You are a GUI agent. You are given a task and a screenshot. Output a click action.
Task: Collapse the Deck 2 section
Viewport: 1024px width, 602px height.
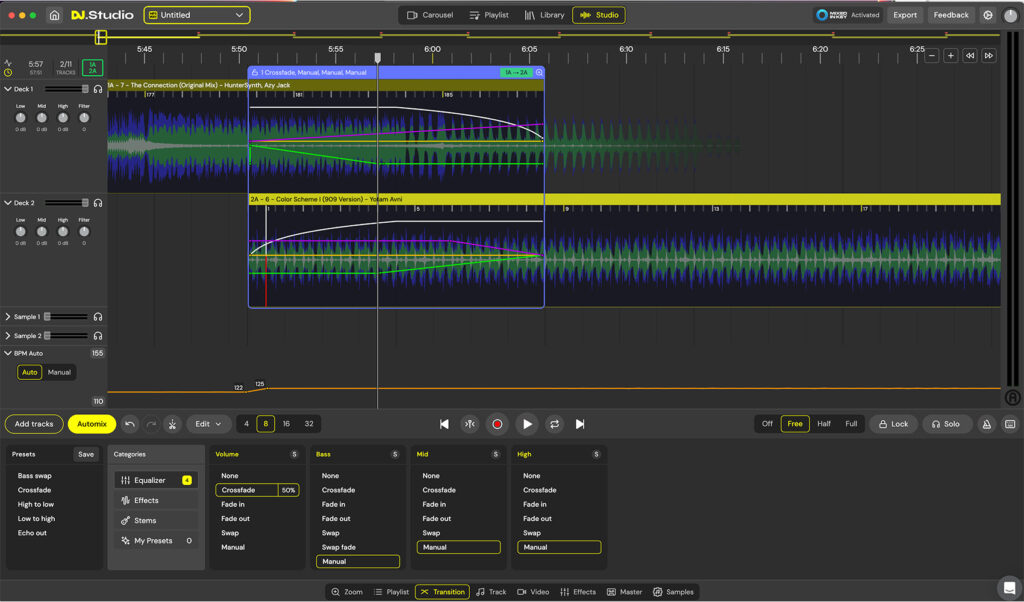[x=8, y=203]
